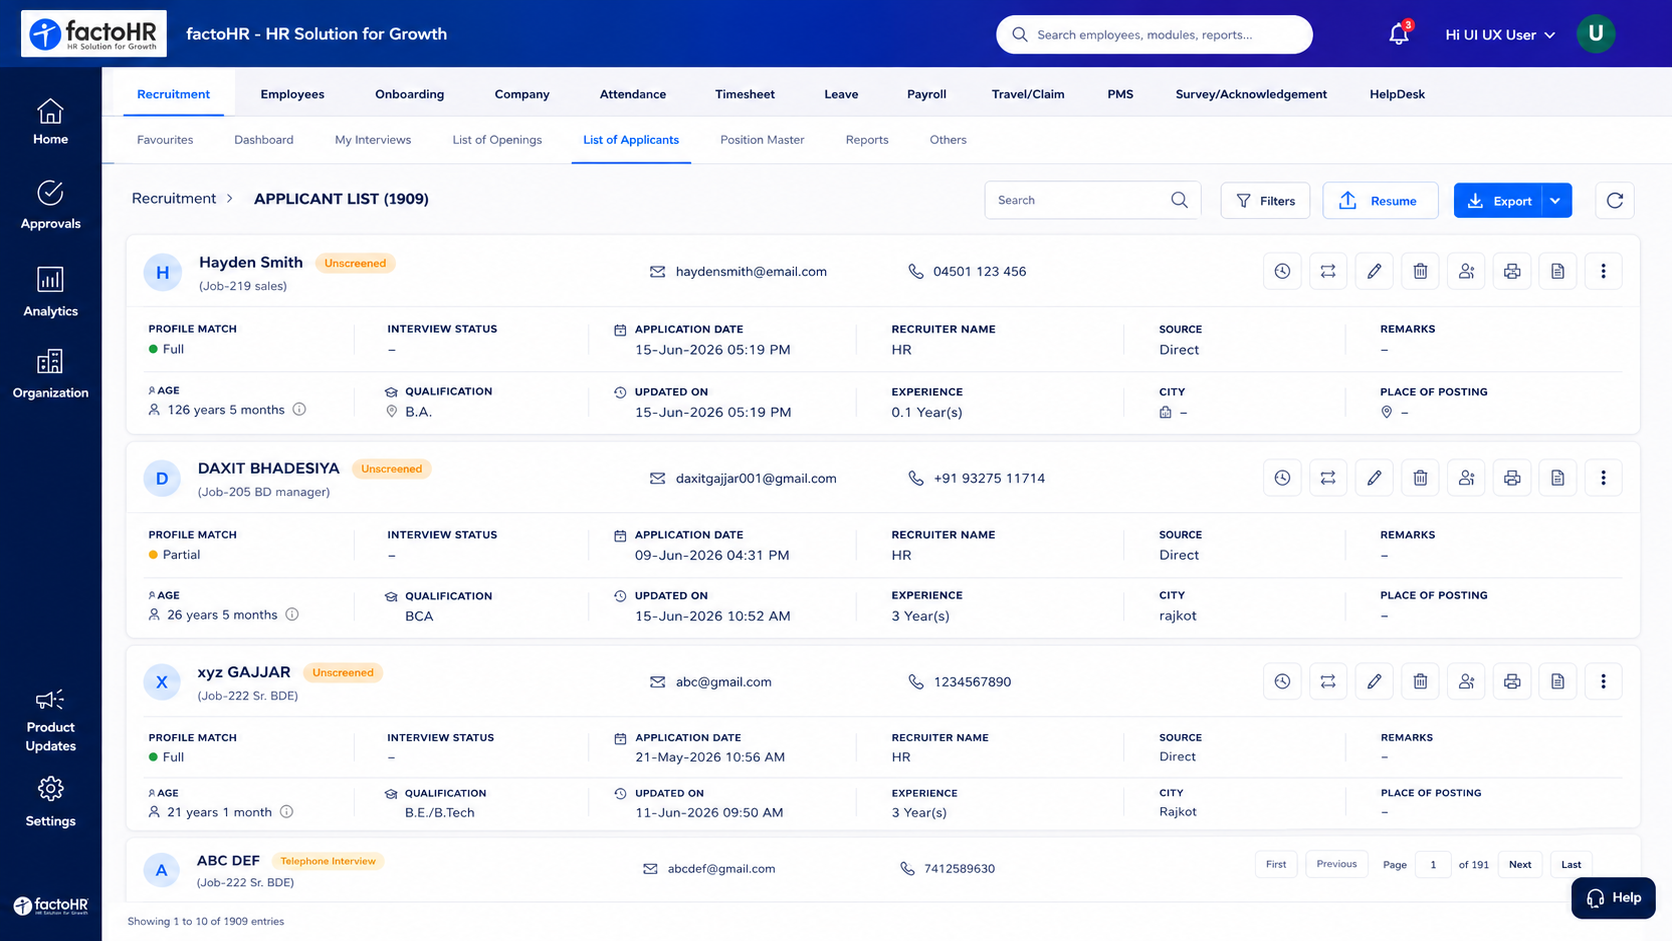Click the Export button

[x=1498, y=200]
